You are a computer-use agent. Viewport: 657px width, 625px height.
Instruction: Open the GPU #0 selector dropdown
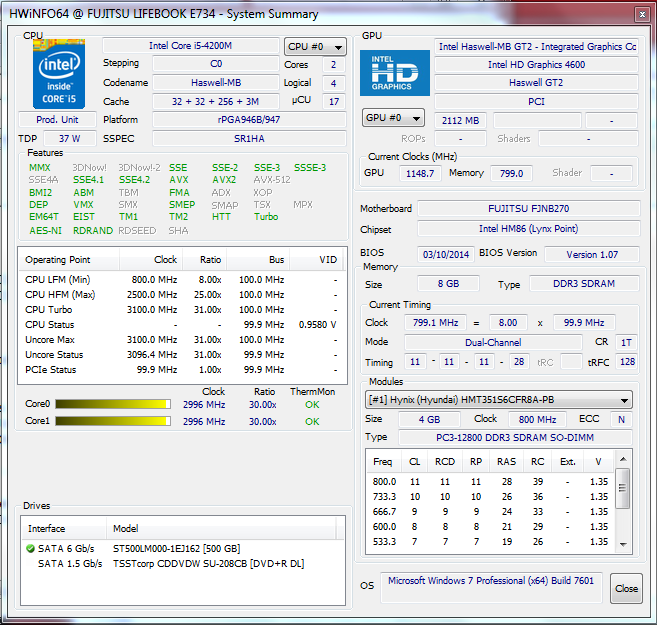393,118
